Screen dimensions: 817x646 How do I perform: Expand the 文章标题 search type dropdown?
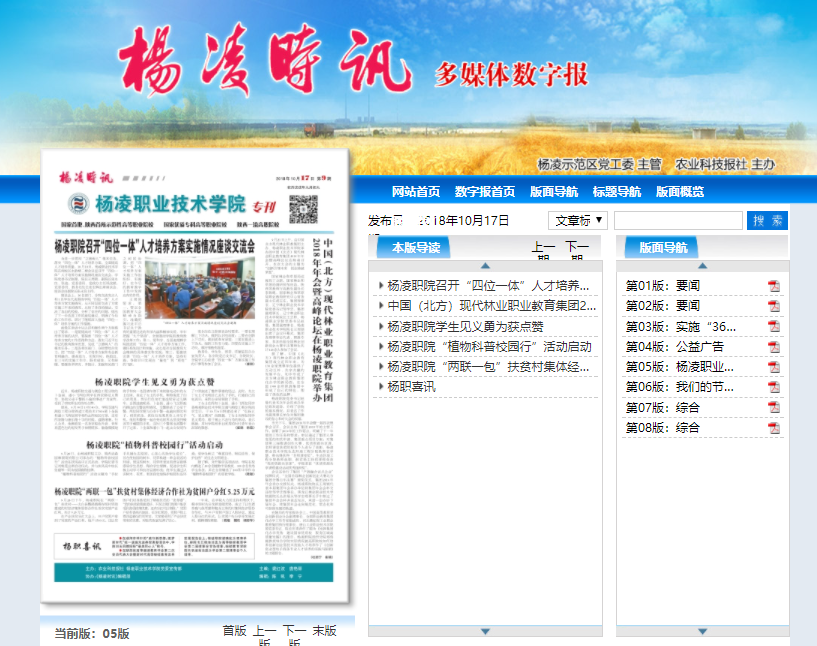(x=578, y=220)
